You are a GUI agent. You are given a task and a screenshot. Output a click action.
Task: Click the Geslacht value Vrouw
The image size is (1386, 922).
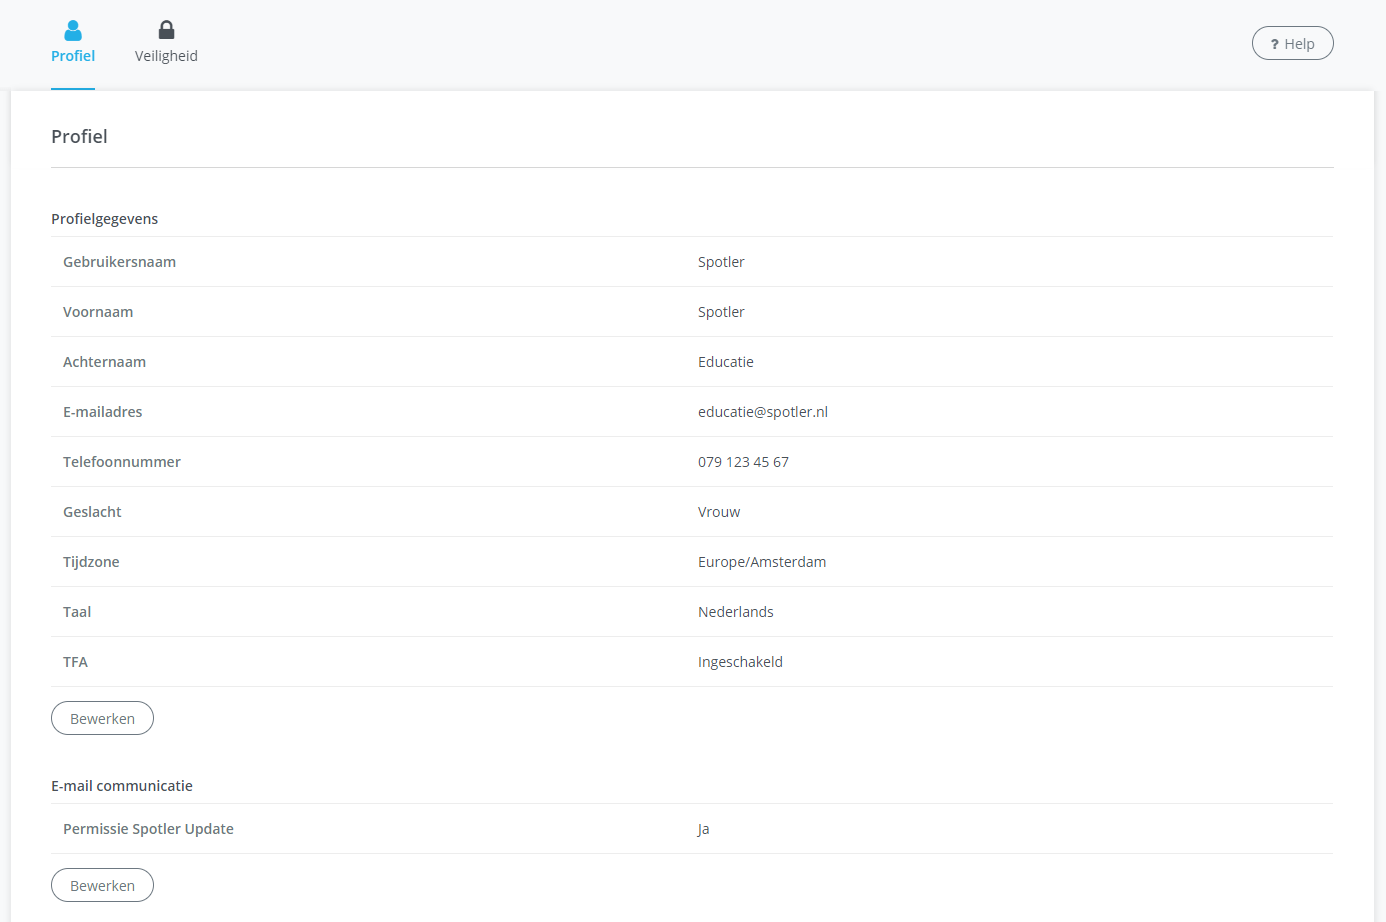point(719,512)
